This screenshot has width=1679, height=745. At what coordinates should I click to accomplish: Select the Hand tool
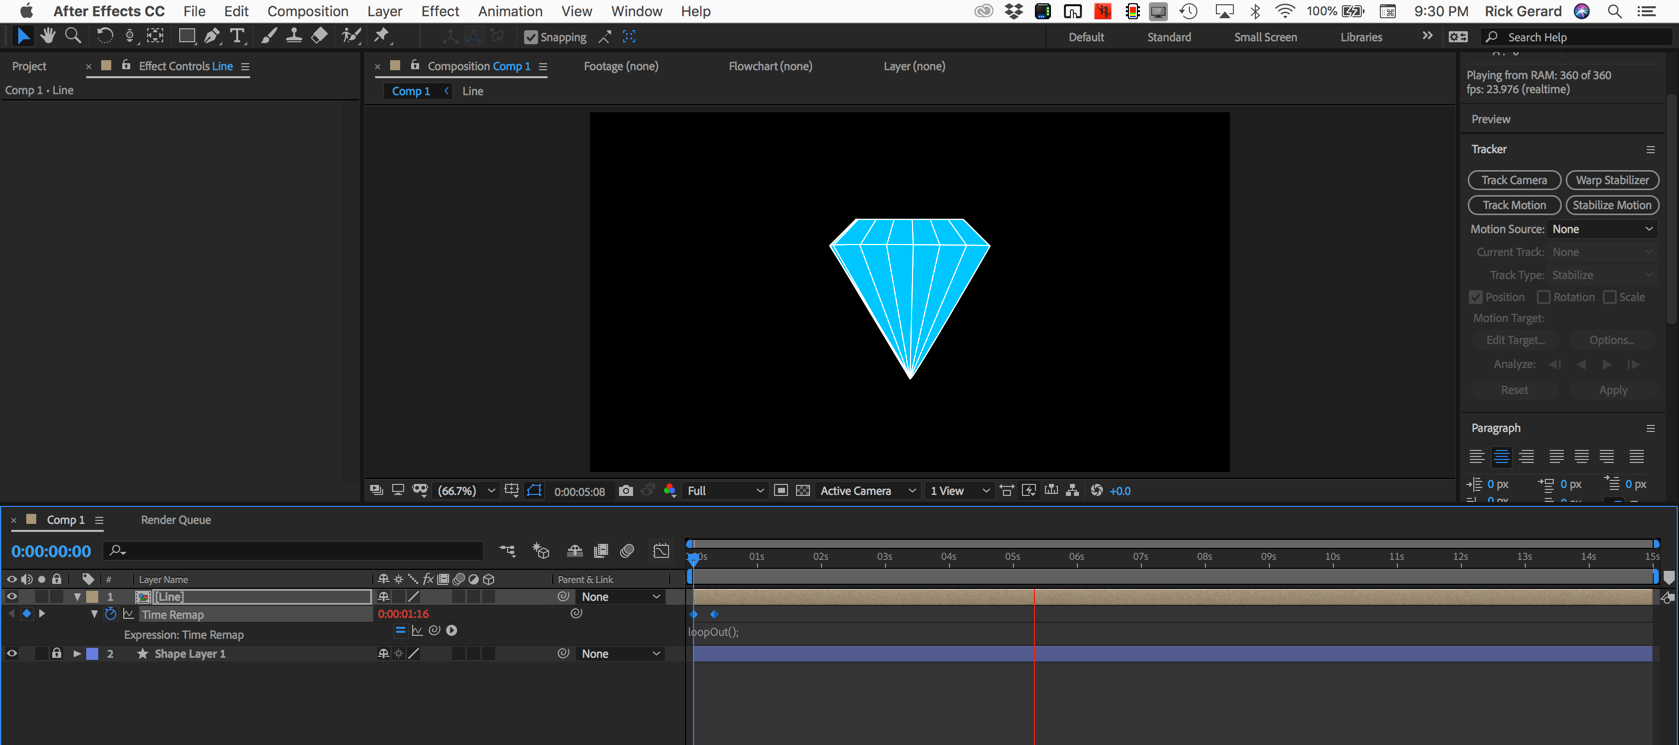coord(47,36)
